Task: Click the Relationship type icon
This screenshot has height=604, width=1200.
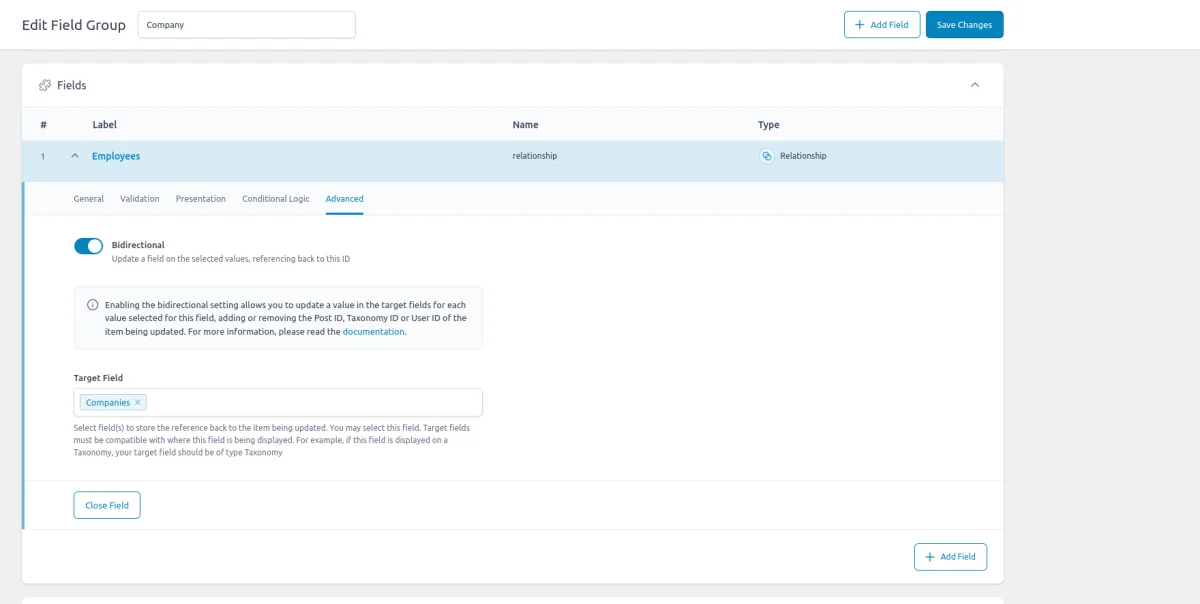Action: (767, 156)
